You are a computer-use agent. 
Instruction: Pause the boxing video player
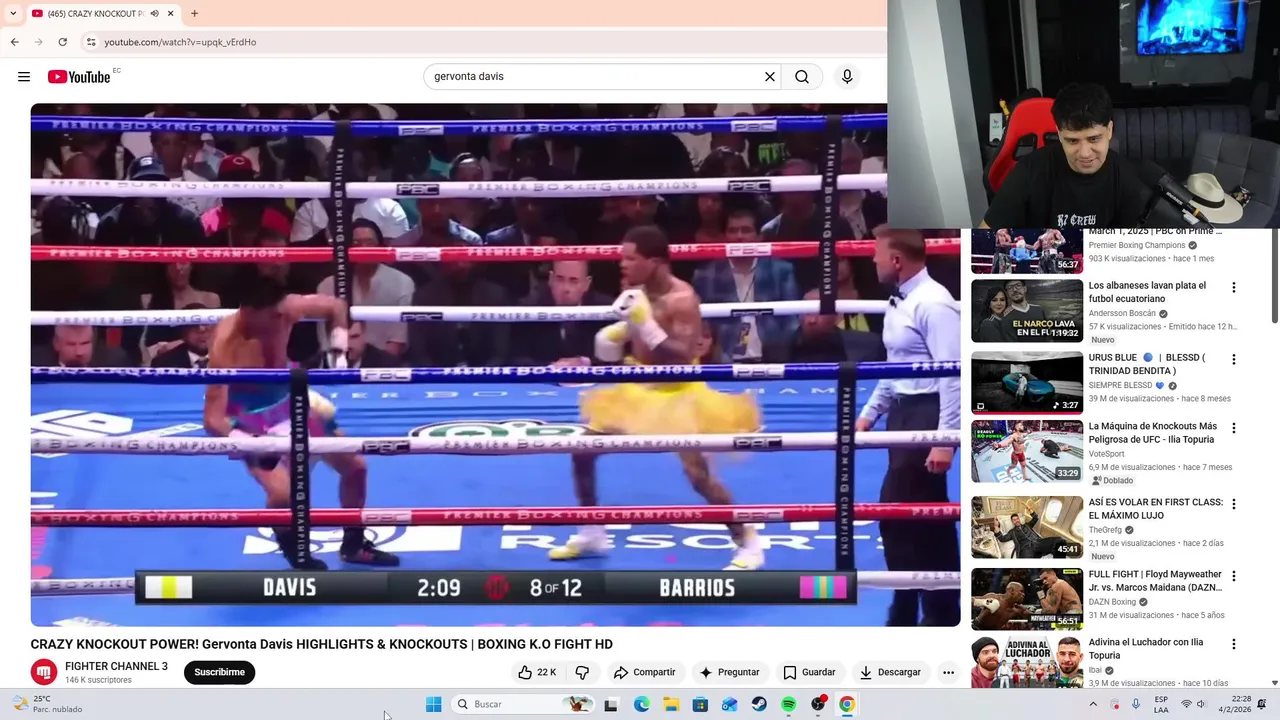(x=495, y=365)
